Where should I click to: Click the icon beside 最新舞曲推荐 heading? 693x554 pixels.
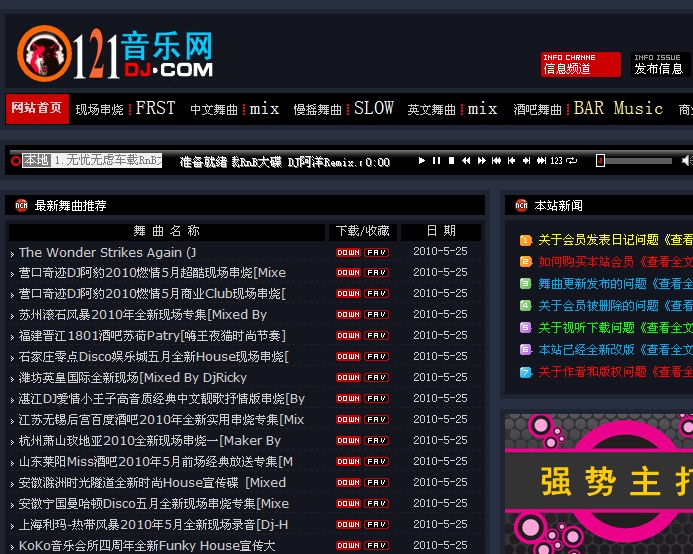(21, 205)
